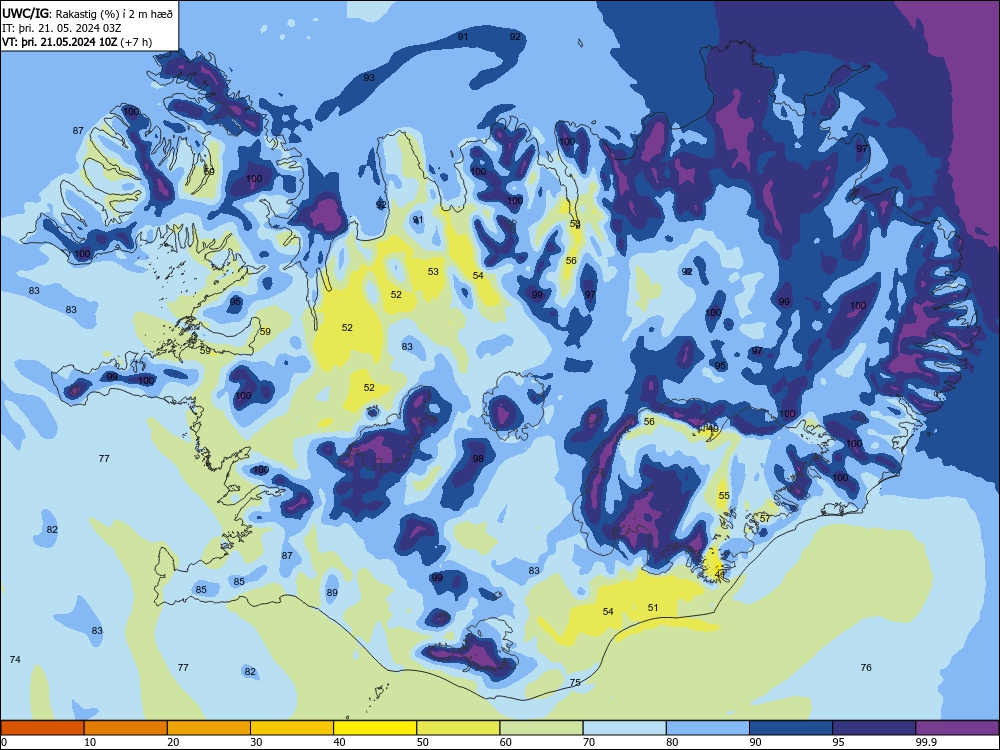Screen dimensions: 1000x750
Task: Click the legend scale label 99.9
Action: pyautogui.click(x=926, y=742)
